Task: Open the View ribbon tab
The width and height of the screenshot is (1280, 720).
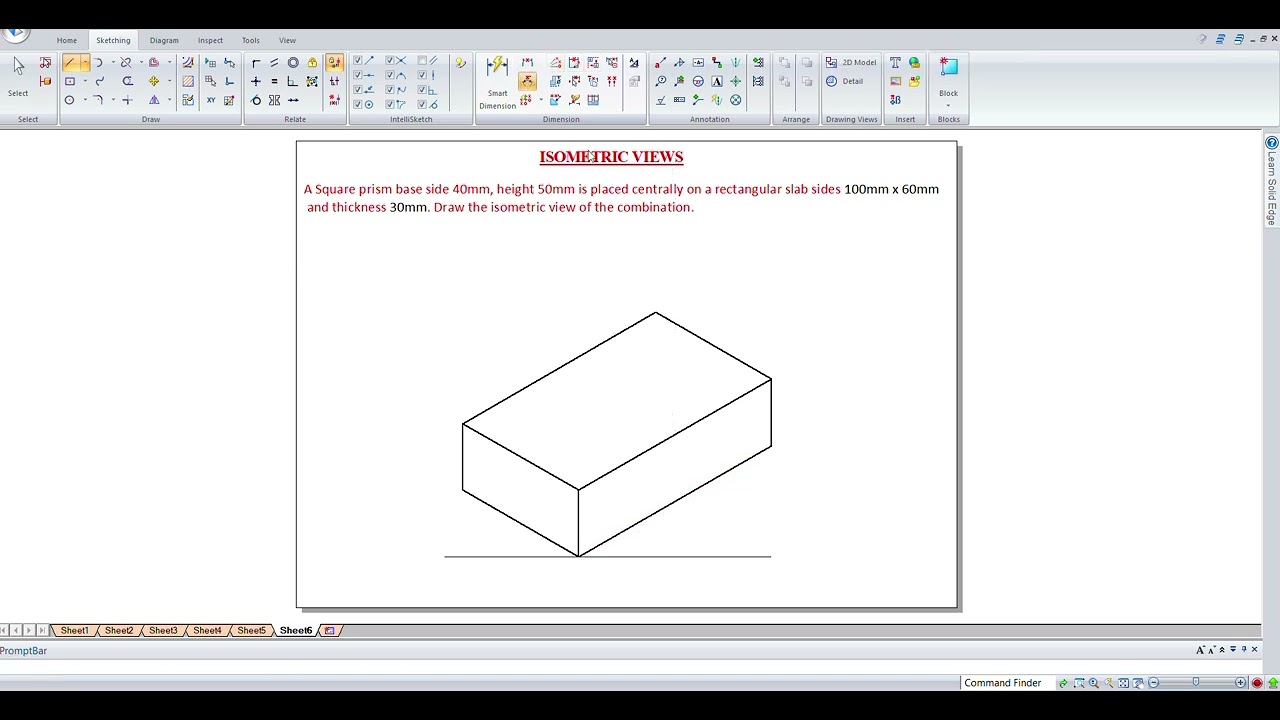Action: pyautogui.click(x=287, y=40)
